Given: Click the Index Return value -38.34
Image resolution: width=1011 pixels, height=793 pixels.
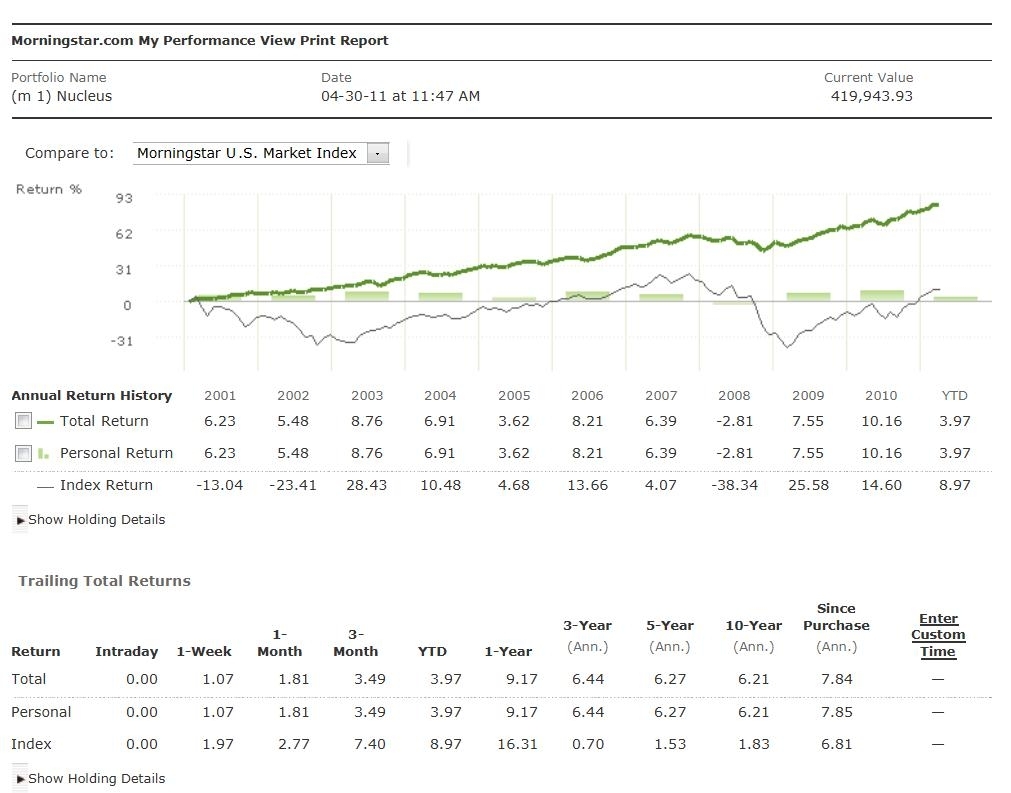Looking at the screenshot, I should (x=734, y=485).
